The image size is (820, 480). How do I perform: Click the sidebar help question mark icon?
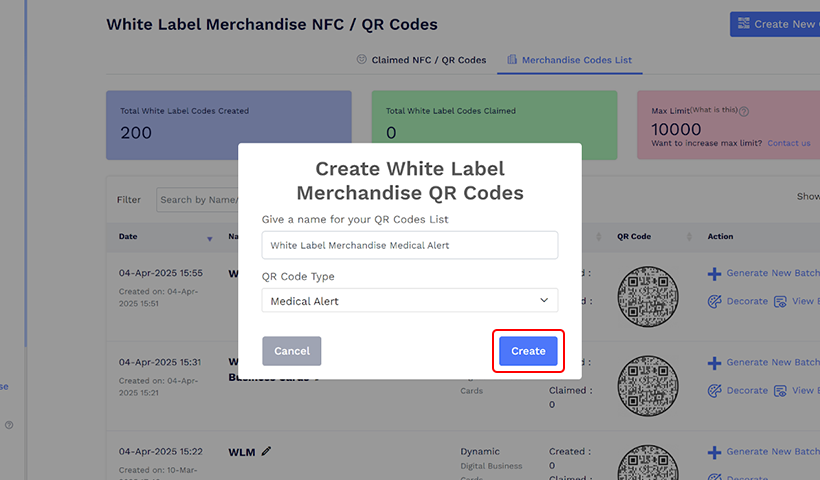tap(9, 425)
